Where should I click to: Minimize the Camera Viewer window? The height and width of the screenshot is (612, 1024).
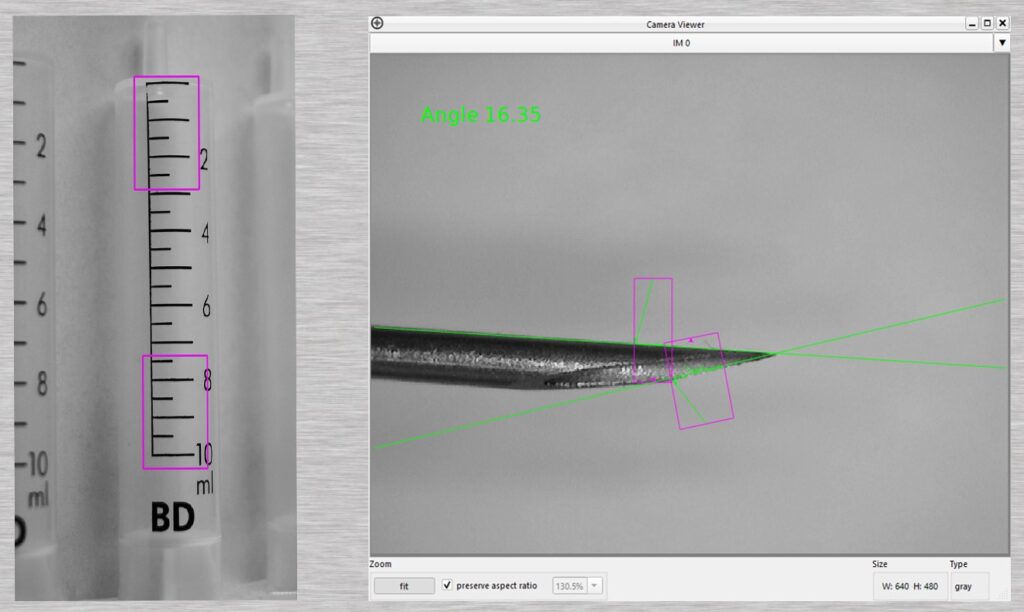click(x=971, y=23)
